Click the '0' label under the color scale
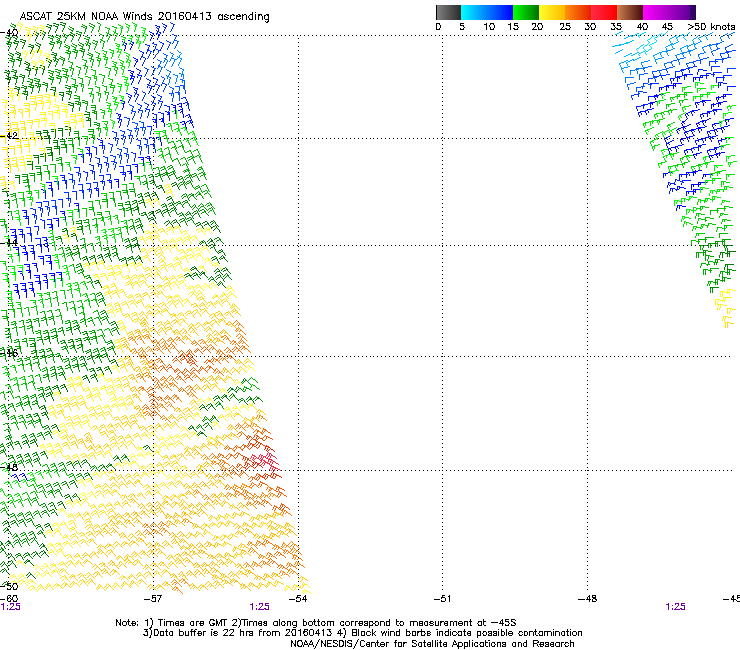The image size is (740, 650). click(438, 27)
